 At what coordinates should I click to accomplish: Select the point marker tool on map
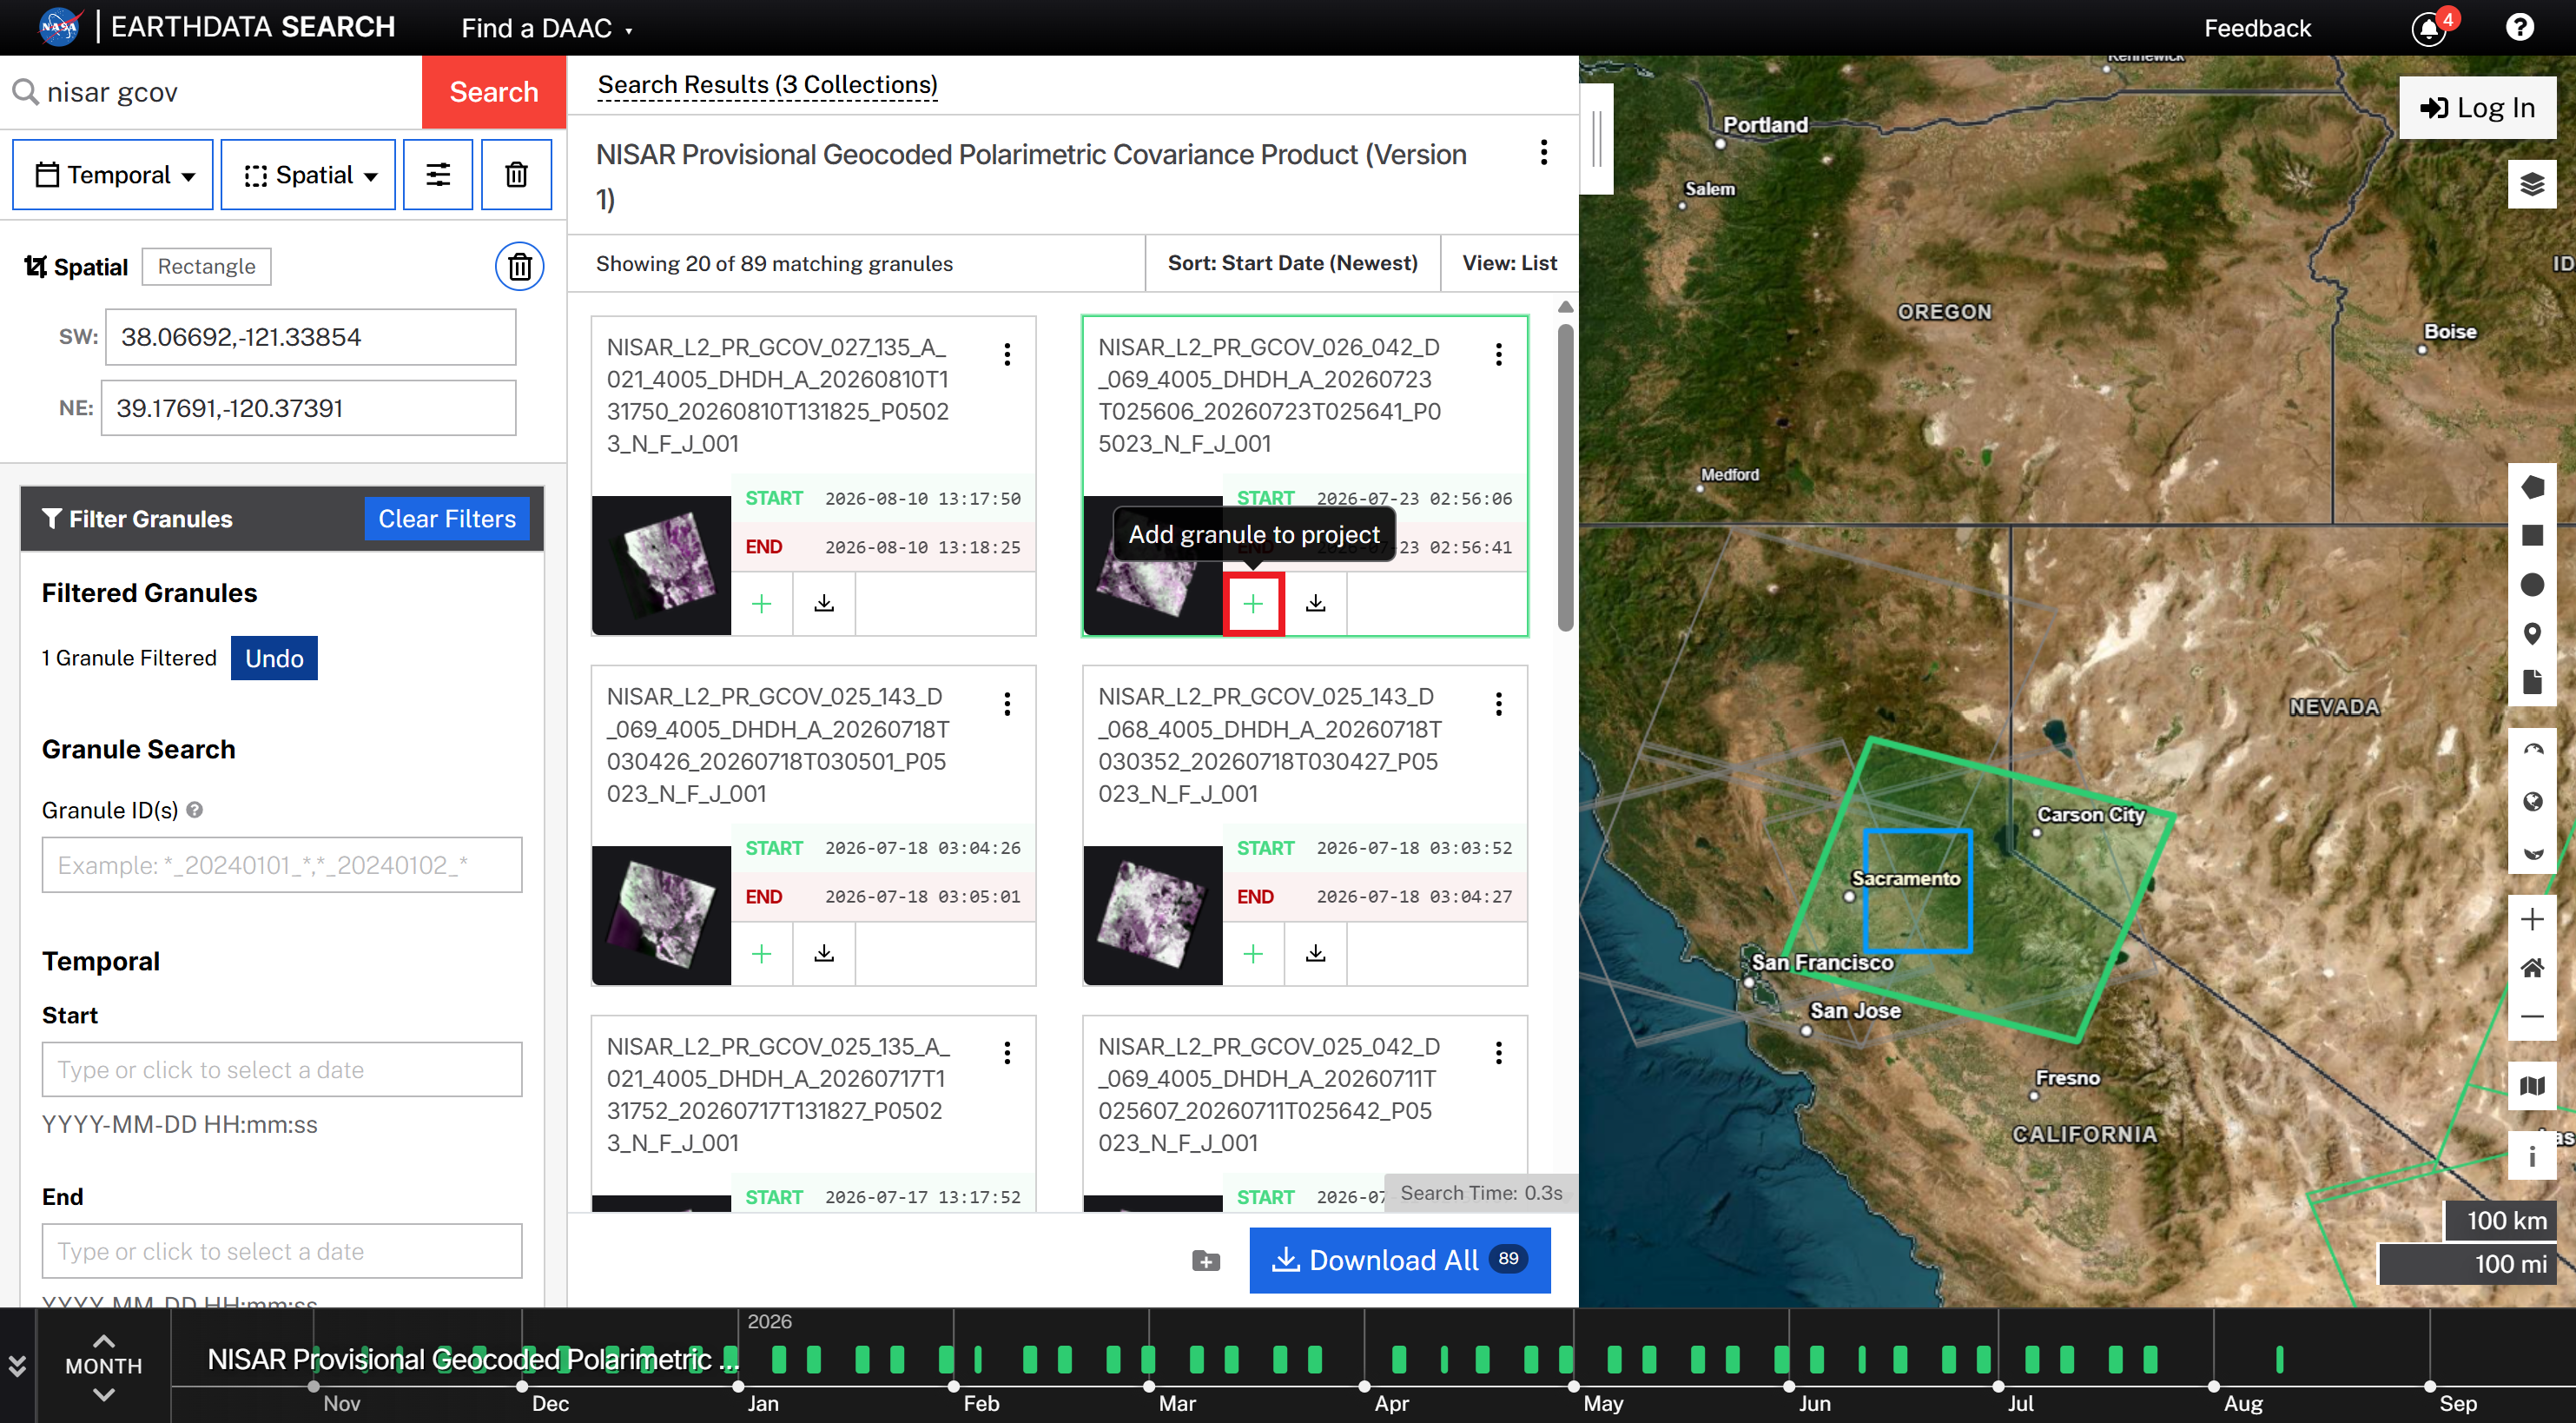[x=2532, y=634]
